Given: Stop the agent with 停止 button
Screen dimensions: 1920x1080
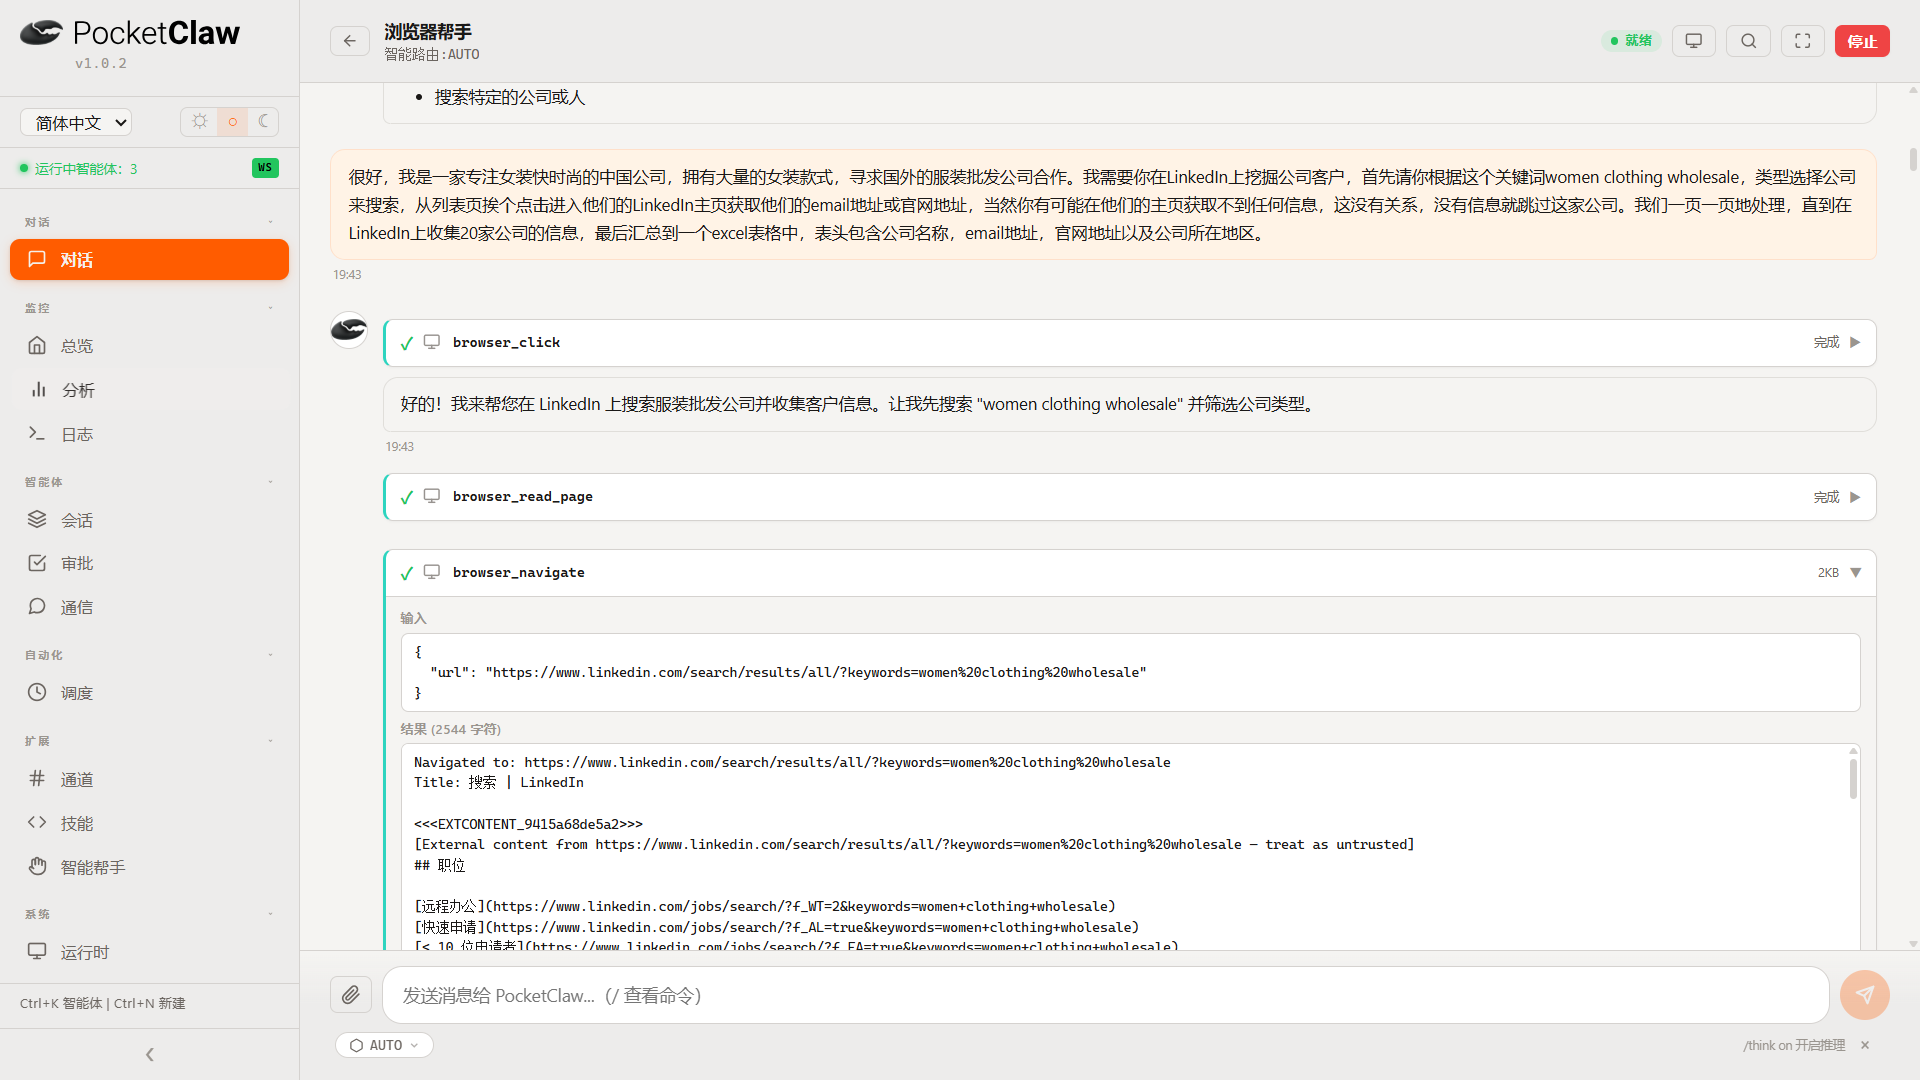Looking at the screenshot, I should coord(1862,41).
